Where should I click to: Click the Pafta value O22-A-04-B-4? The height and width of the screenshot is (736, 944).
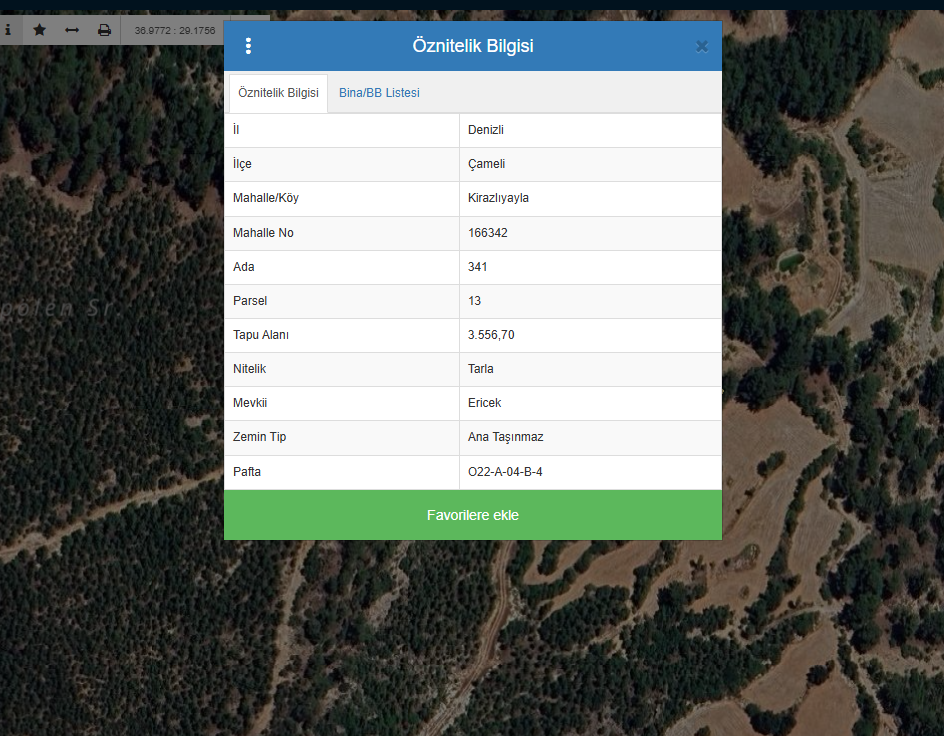tap(505, 471)
